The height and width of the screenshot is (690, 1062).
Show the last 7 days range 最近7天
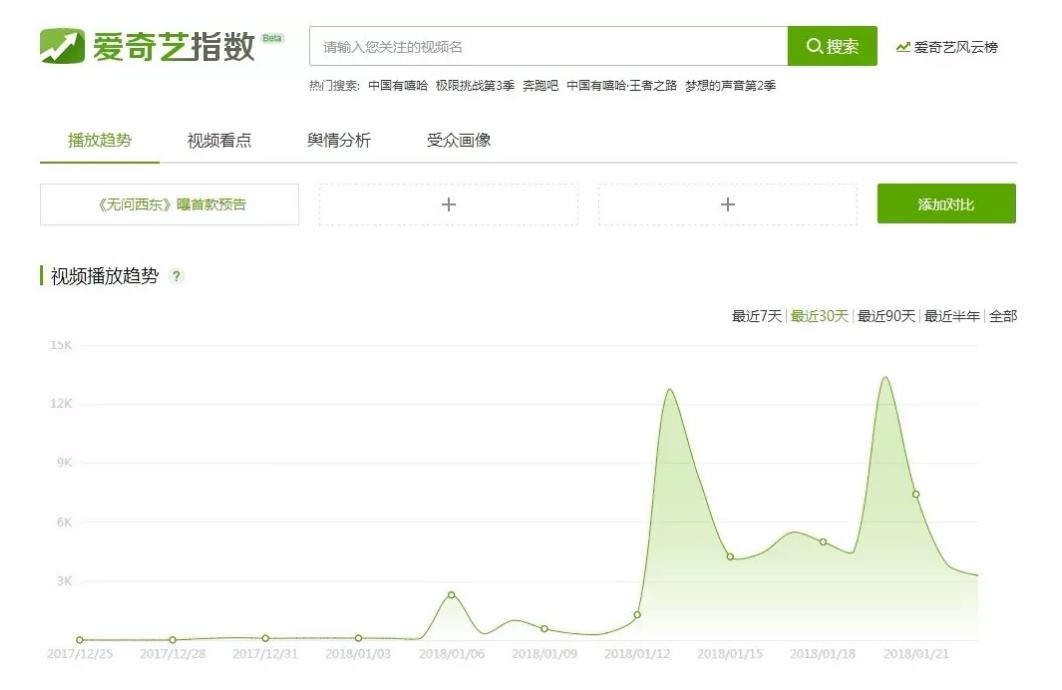[757, 316]
